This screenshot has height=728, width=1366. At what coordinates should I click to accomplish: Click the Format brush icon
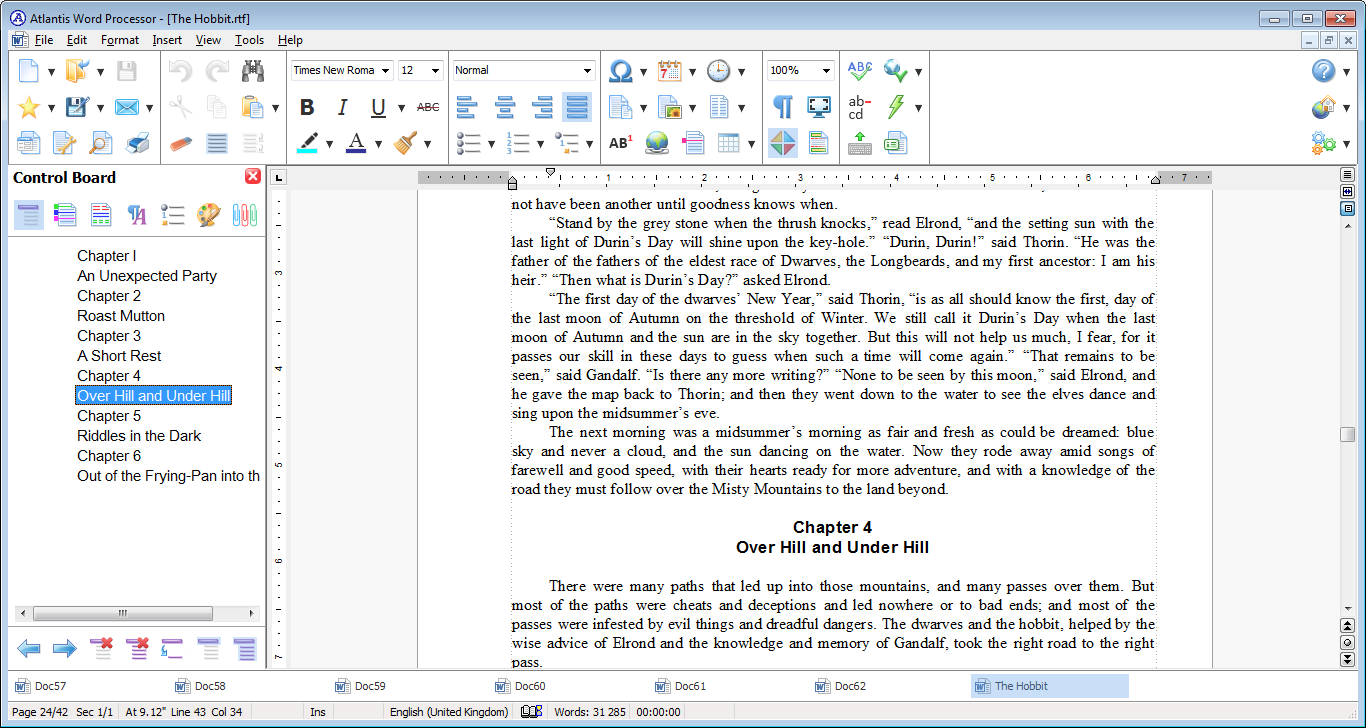[x=405, y=143]
